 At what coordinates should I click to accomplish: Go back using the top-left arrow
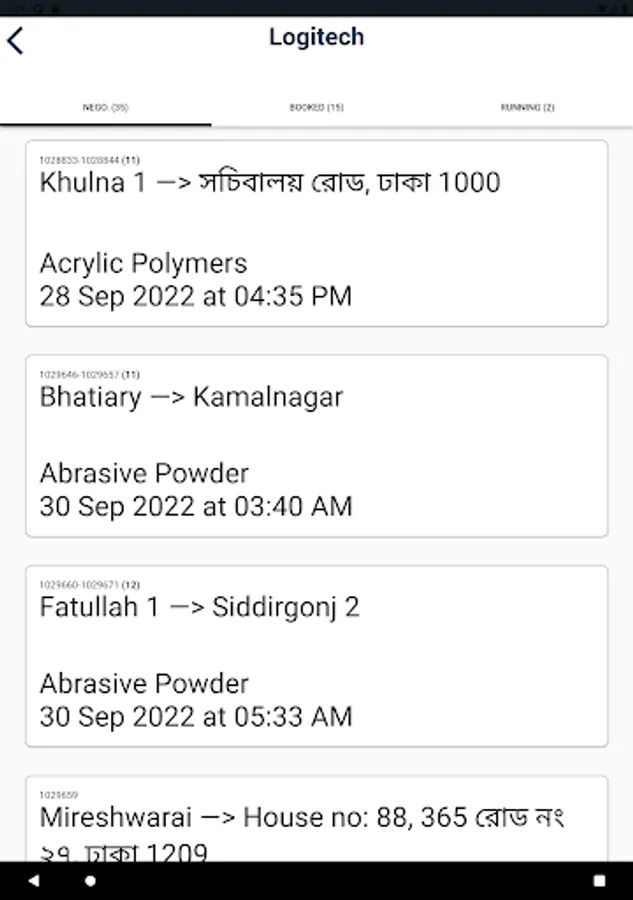point(15,41)
